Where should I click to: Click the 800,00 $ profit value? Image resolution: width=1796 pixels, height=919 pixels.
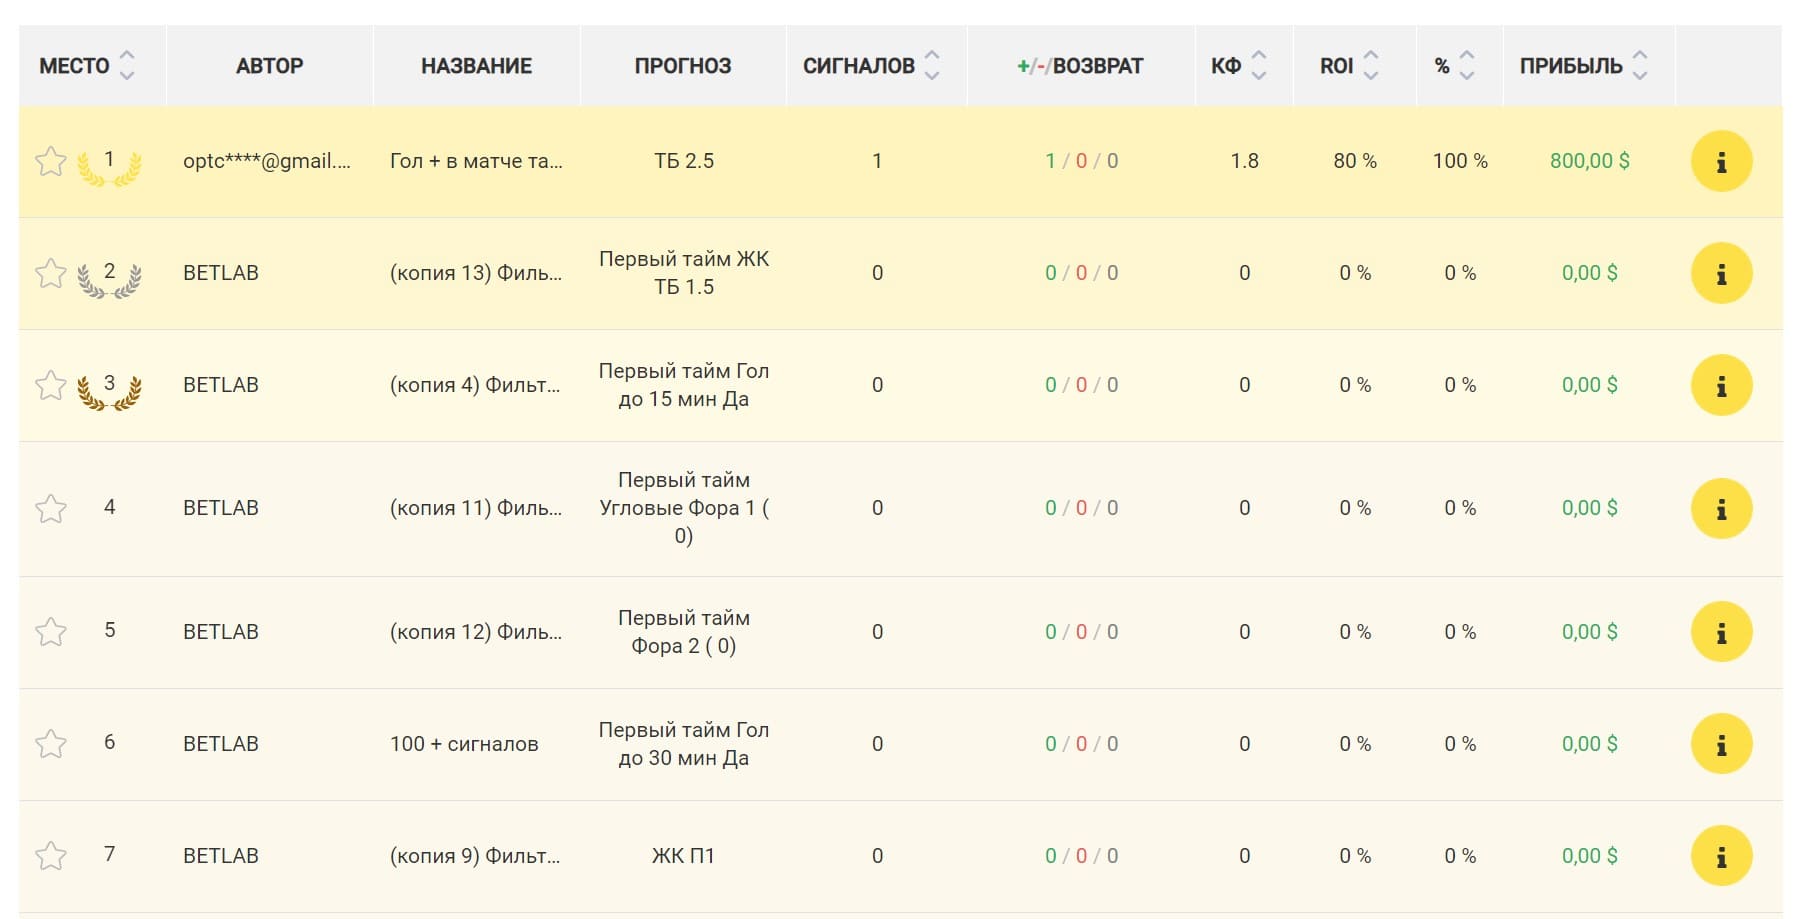pos(1590,161)
